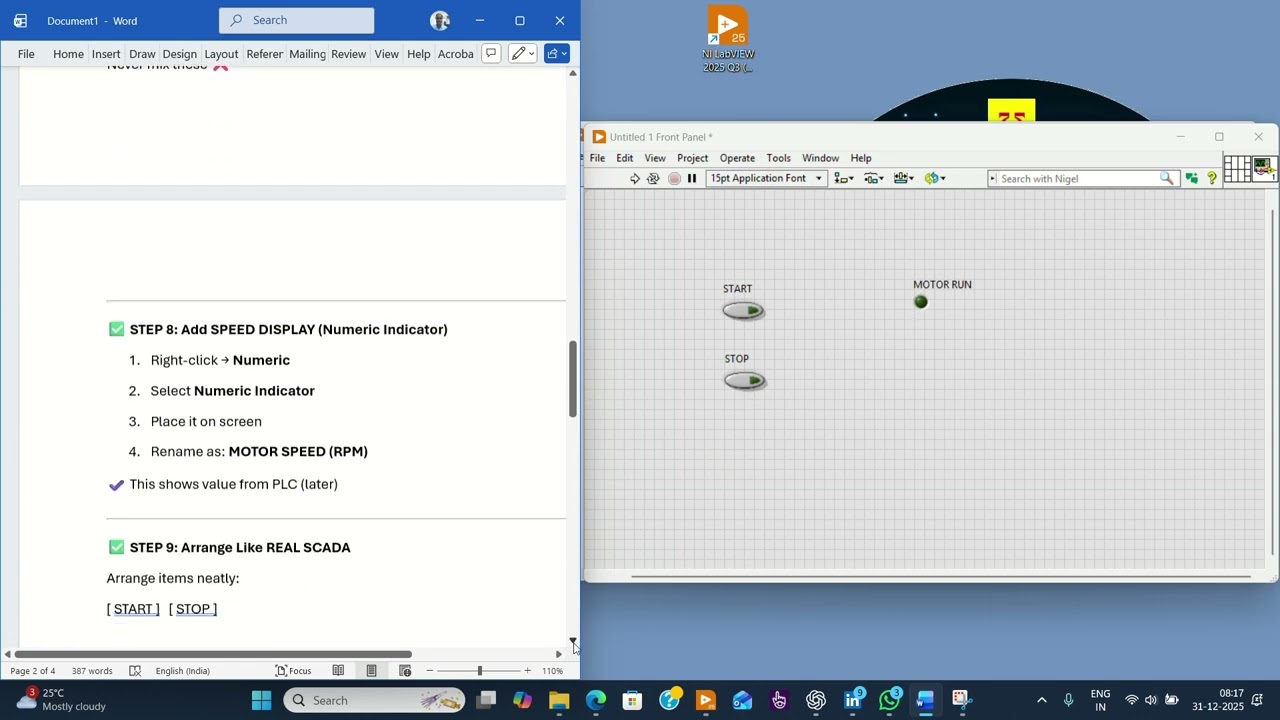1280x720 pixels.
Task: Open WhatsApp from taskbar
Action: click(x=889, y=700)
